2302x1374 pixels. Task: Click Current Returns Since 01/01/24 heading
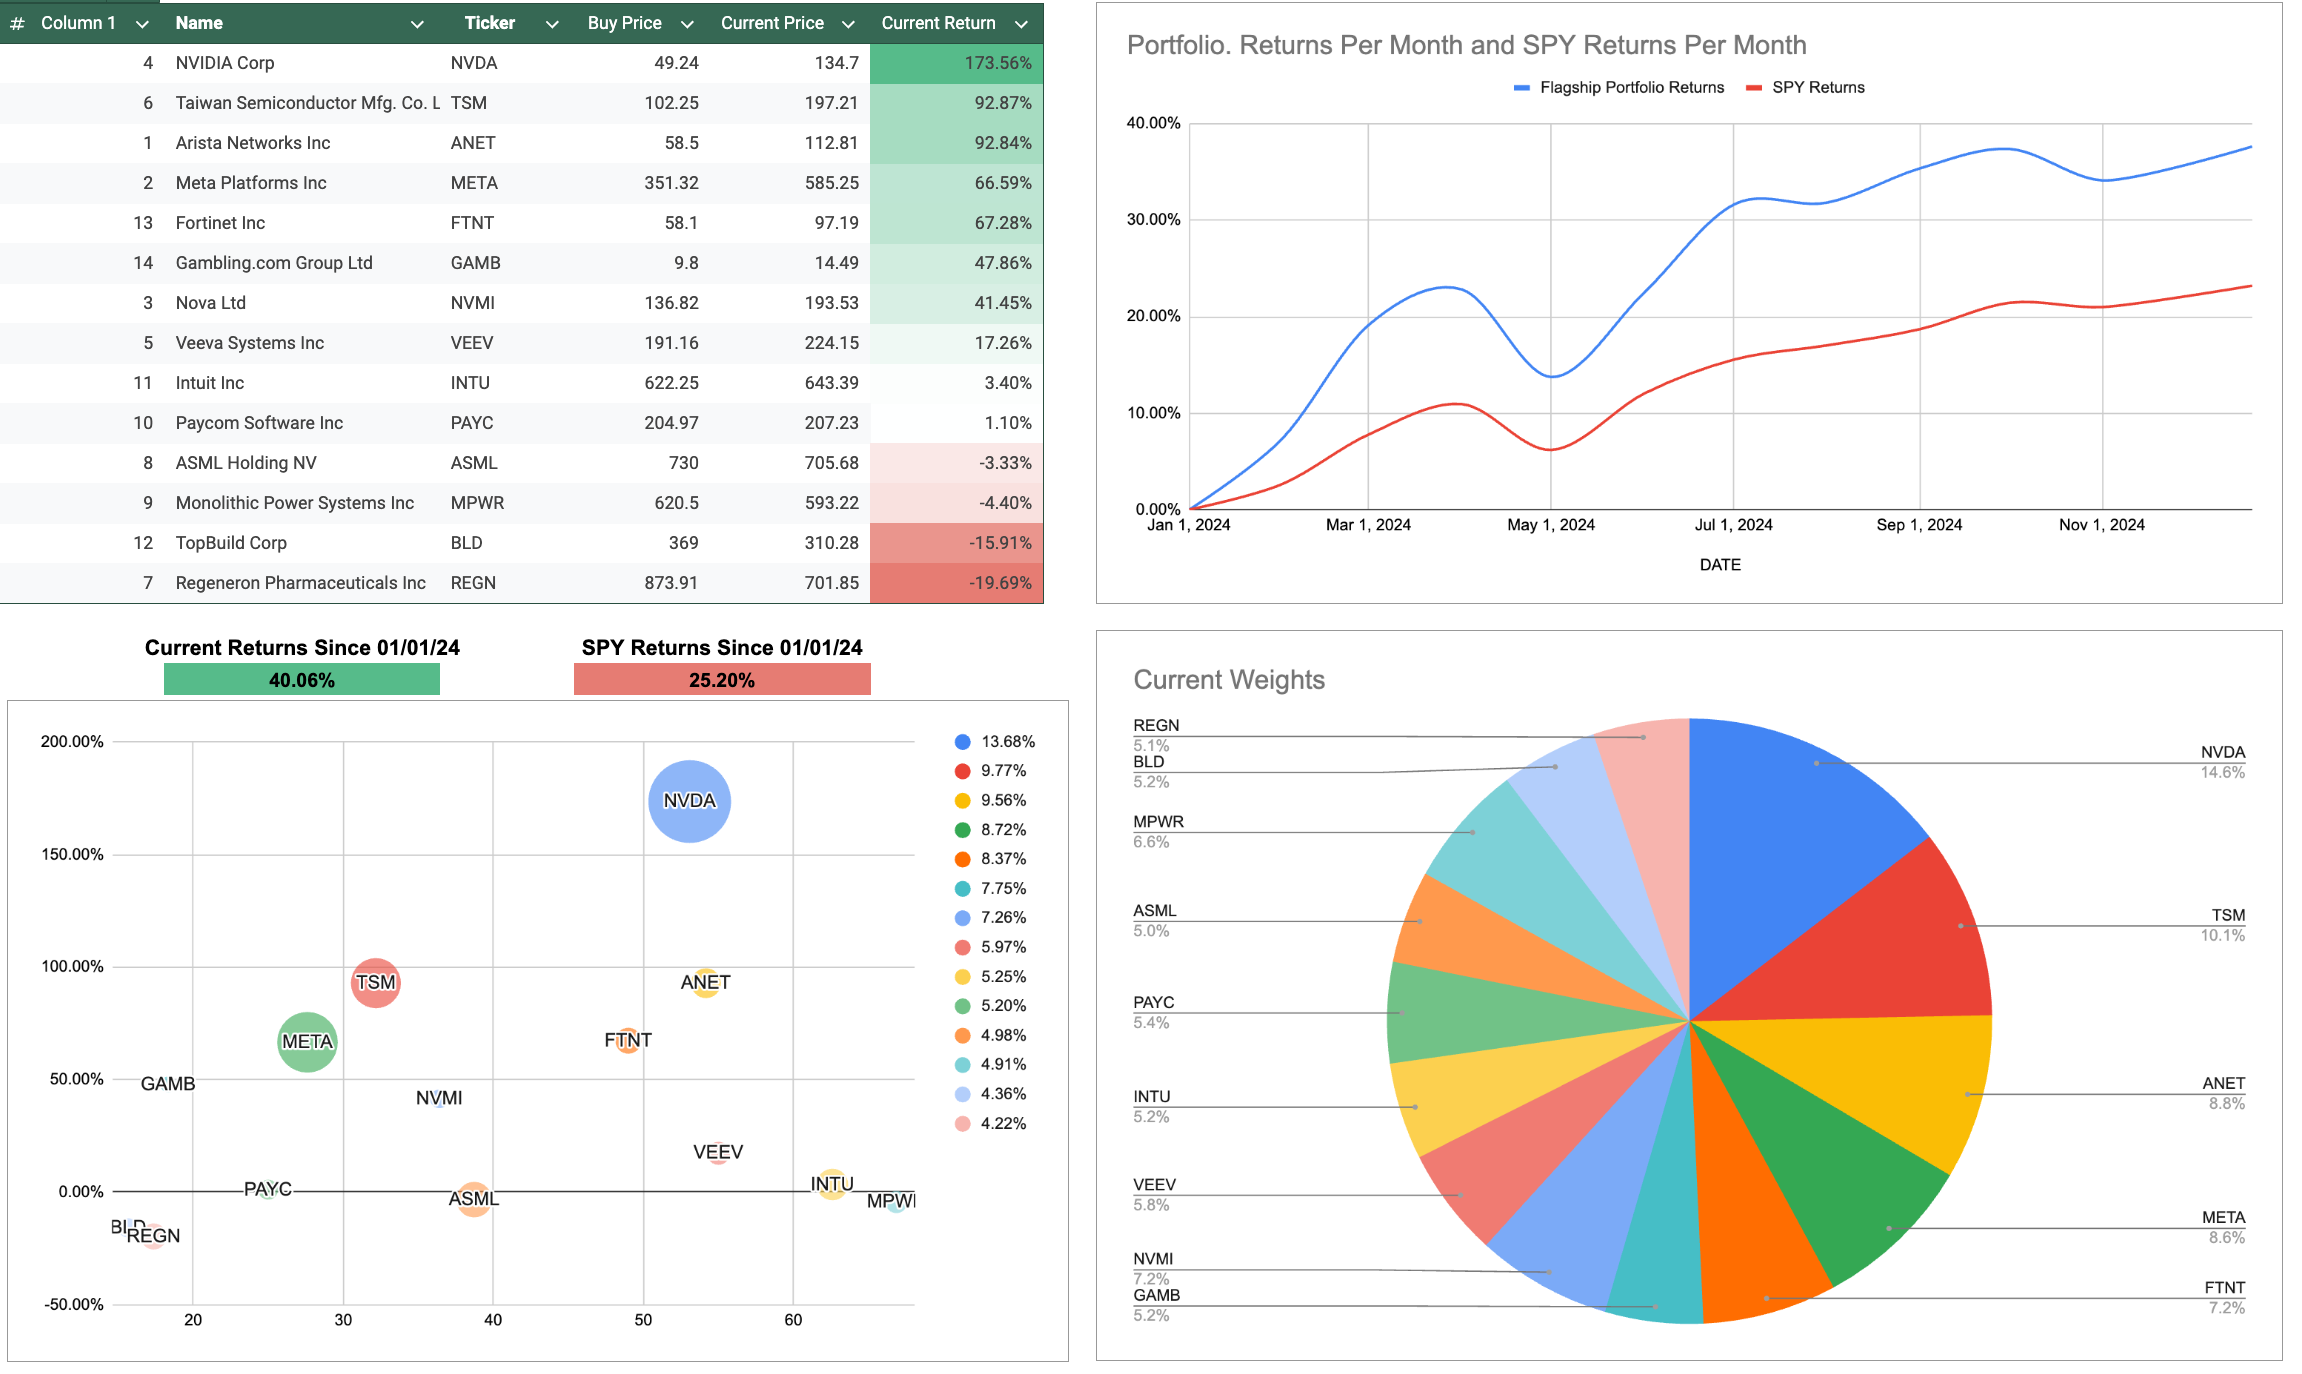point(302,648)
